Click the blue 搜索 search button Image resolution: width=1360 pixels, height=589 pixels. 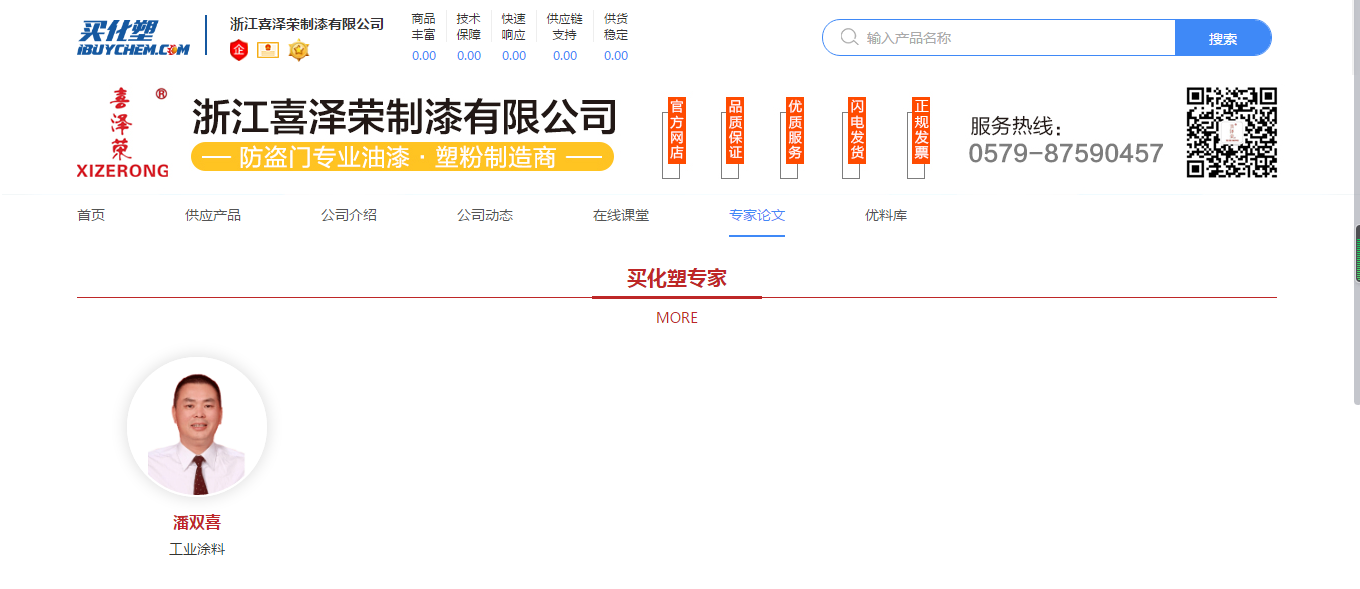click(1223, 38)
